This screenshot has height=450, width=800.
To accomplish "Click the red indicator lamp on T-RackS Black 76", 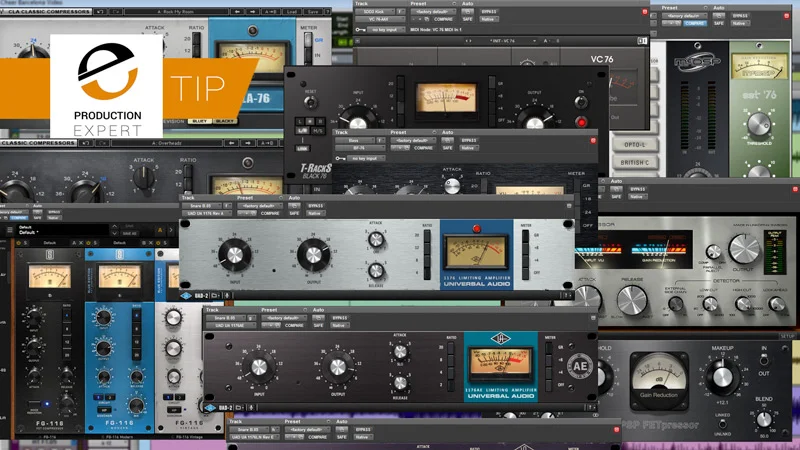I will (581, 122).
